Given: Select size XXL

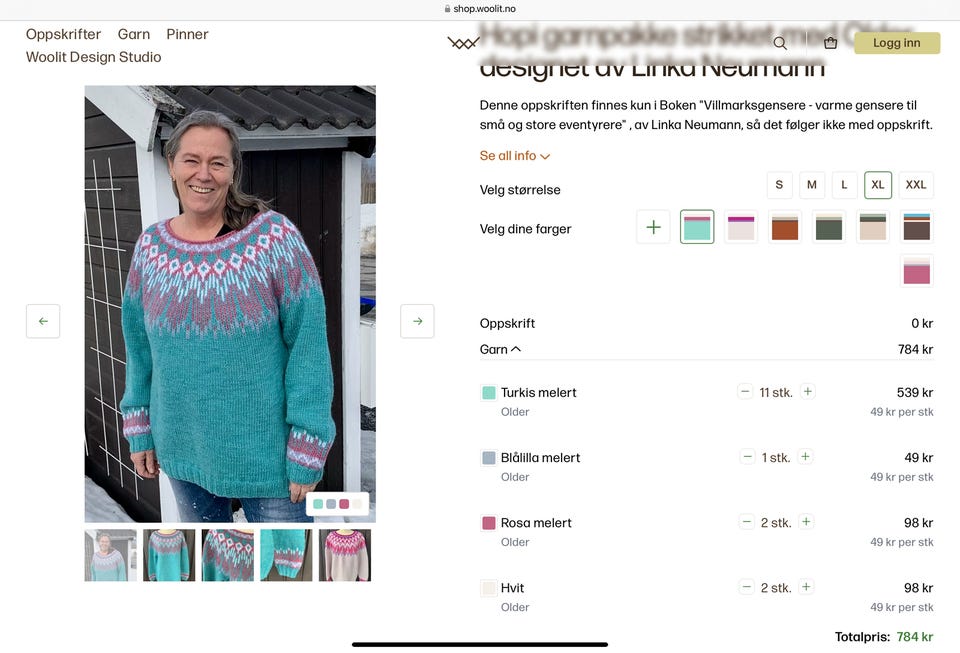Looking at the screenshot, I should tap(916, 185).
